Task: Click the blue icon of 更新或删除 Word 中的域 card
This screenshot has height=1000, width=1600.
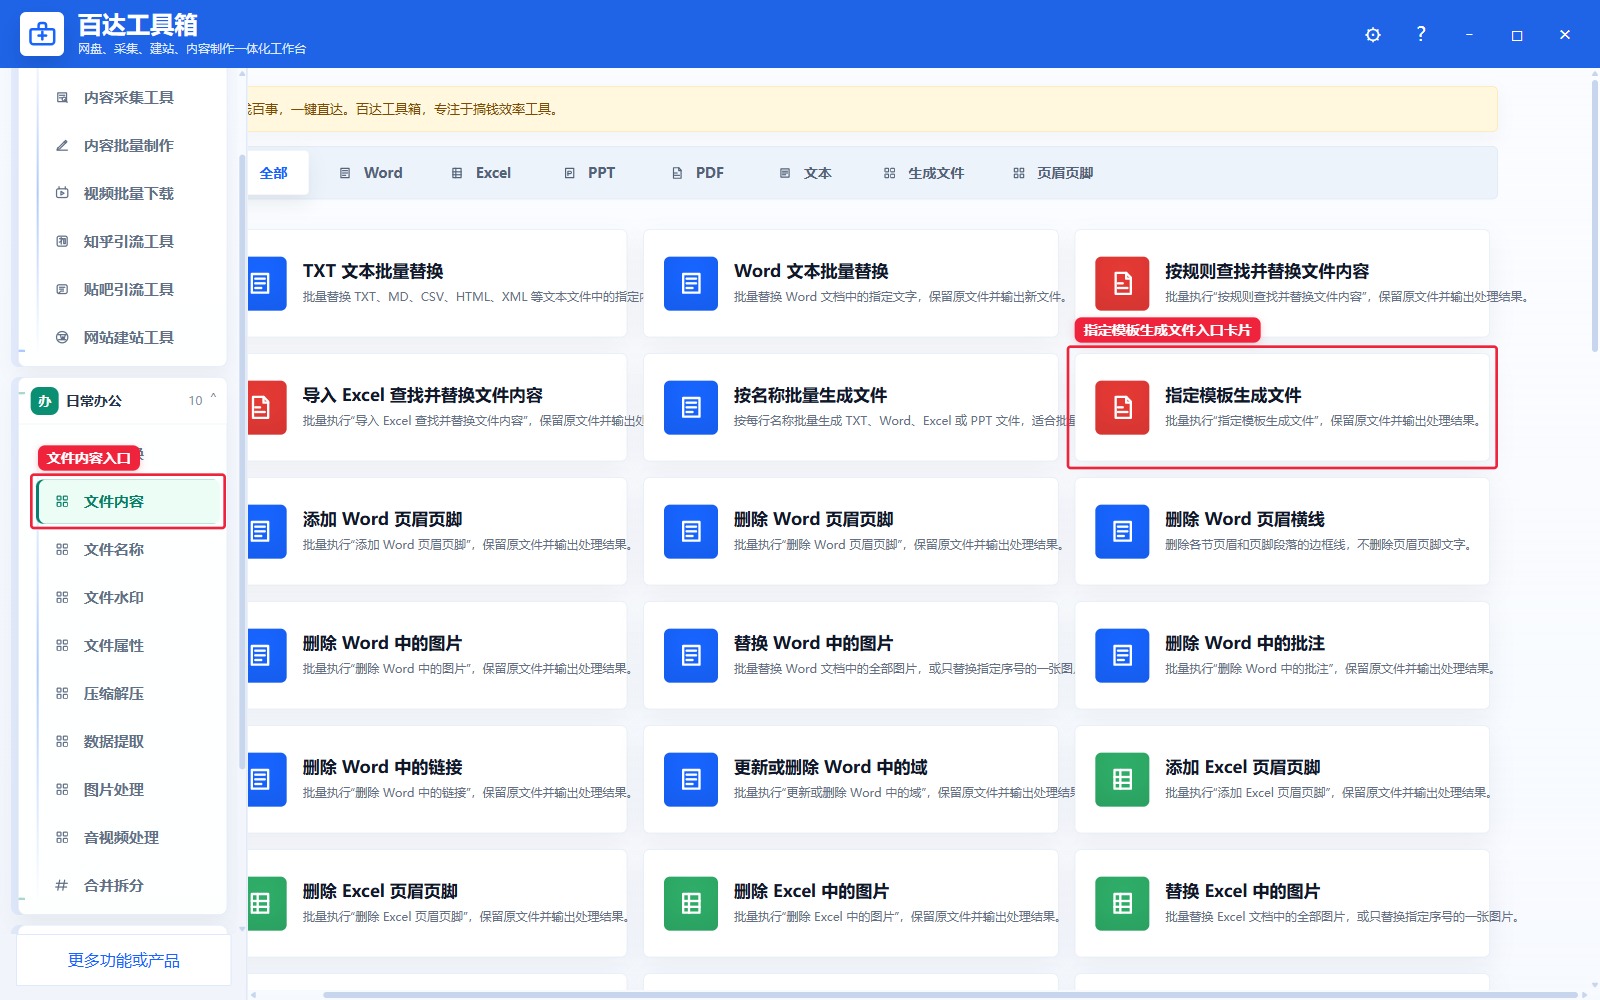Action: click(691, 780)
